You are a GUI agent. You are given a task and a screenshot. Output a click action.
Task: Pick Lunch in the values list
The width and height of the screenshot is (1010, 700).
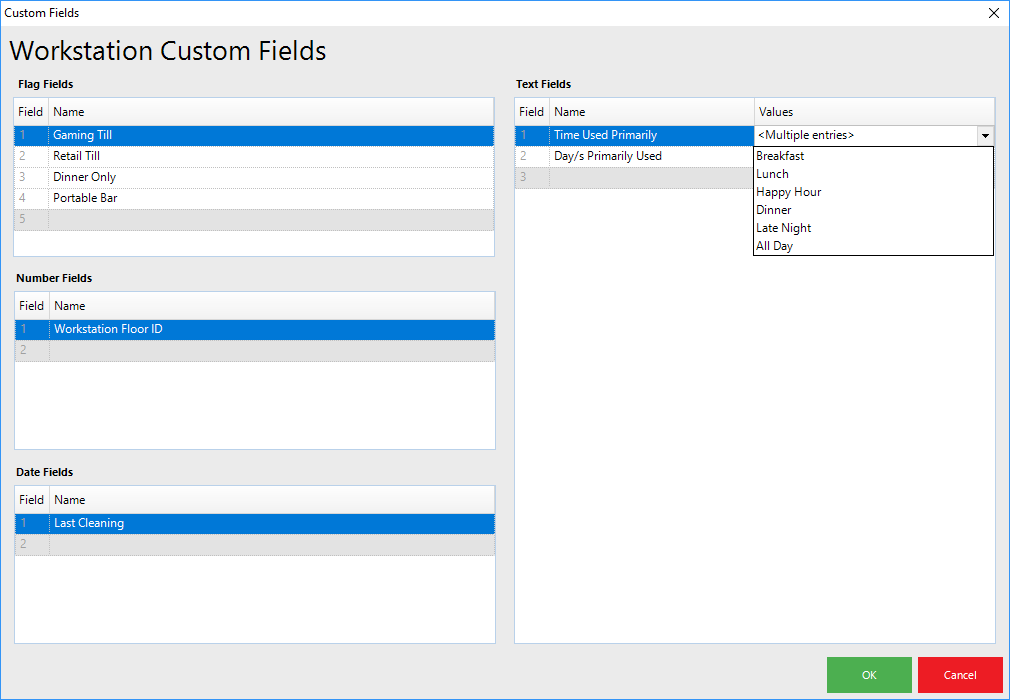pos(772,174)
